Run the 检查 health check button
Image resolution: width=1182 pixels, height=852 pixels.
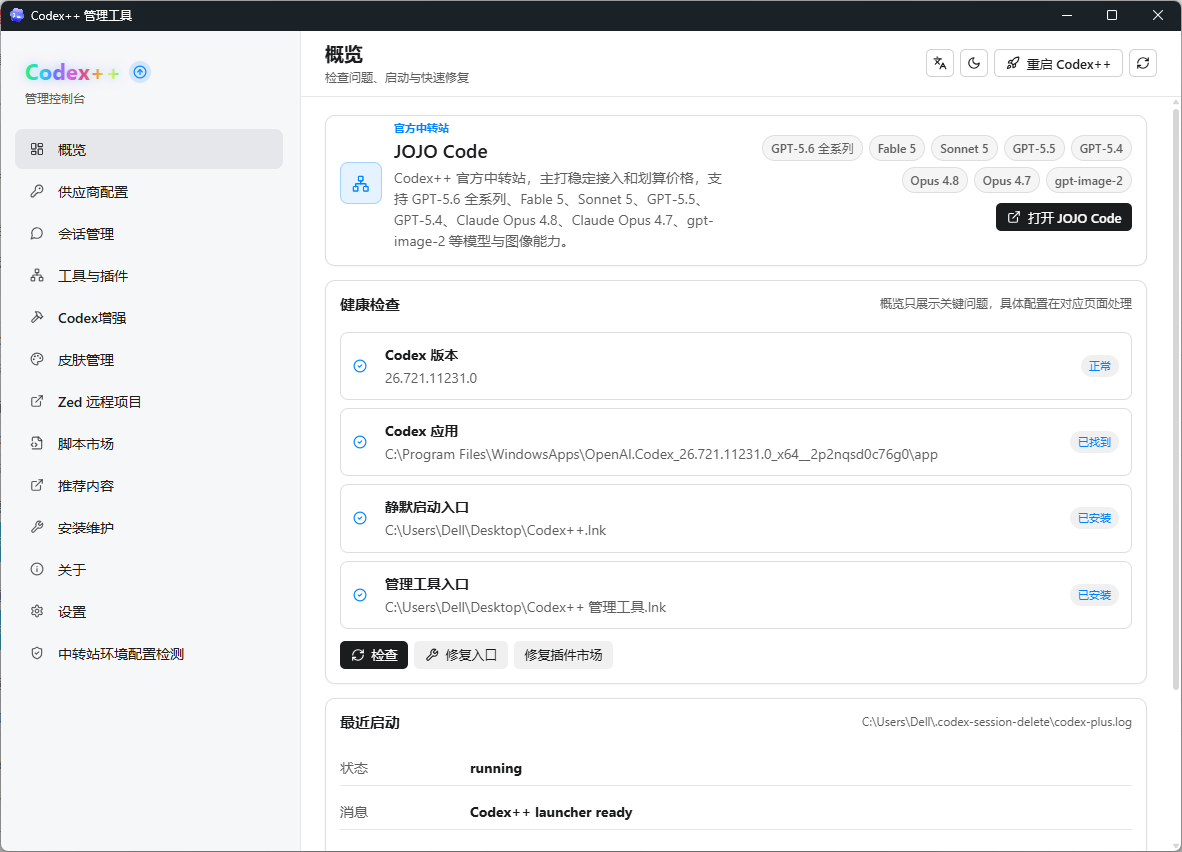coord(374,655)
